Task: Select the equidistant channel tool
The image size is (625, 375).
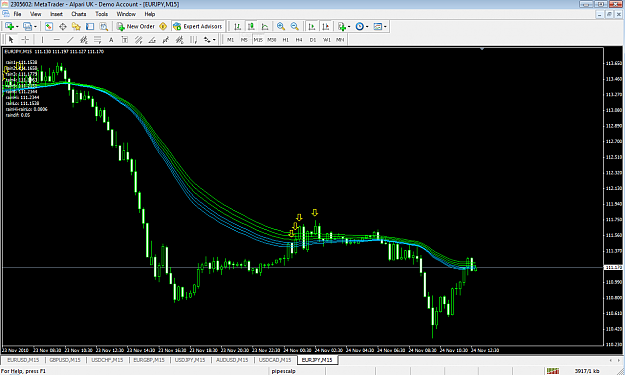Action: coord(84,39)
